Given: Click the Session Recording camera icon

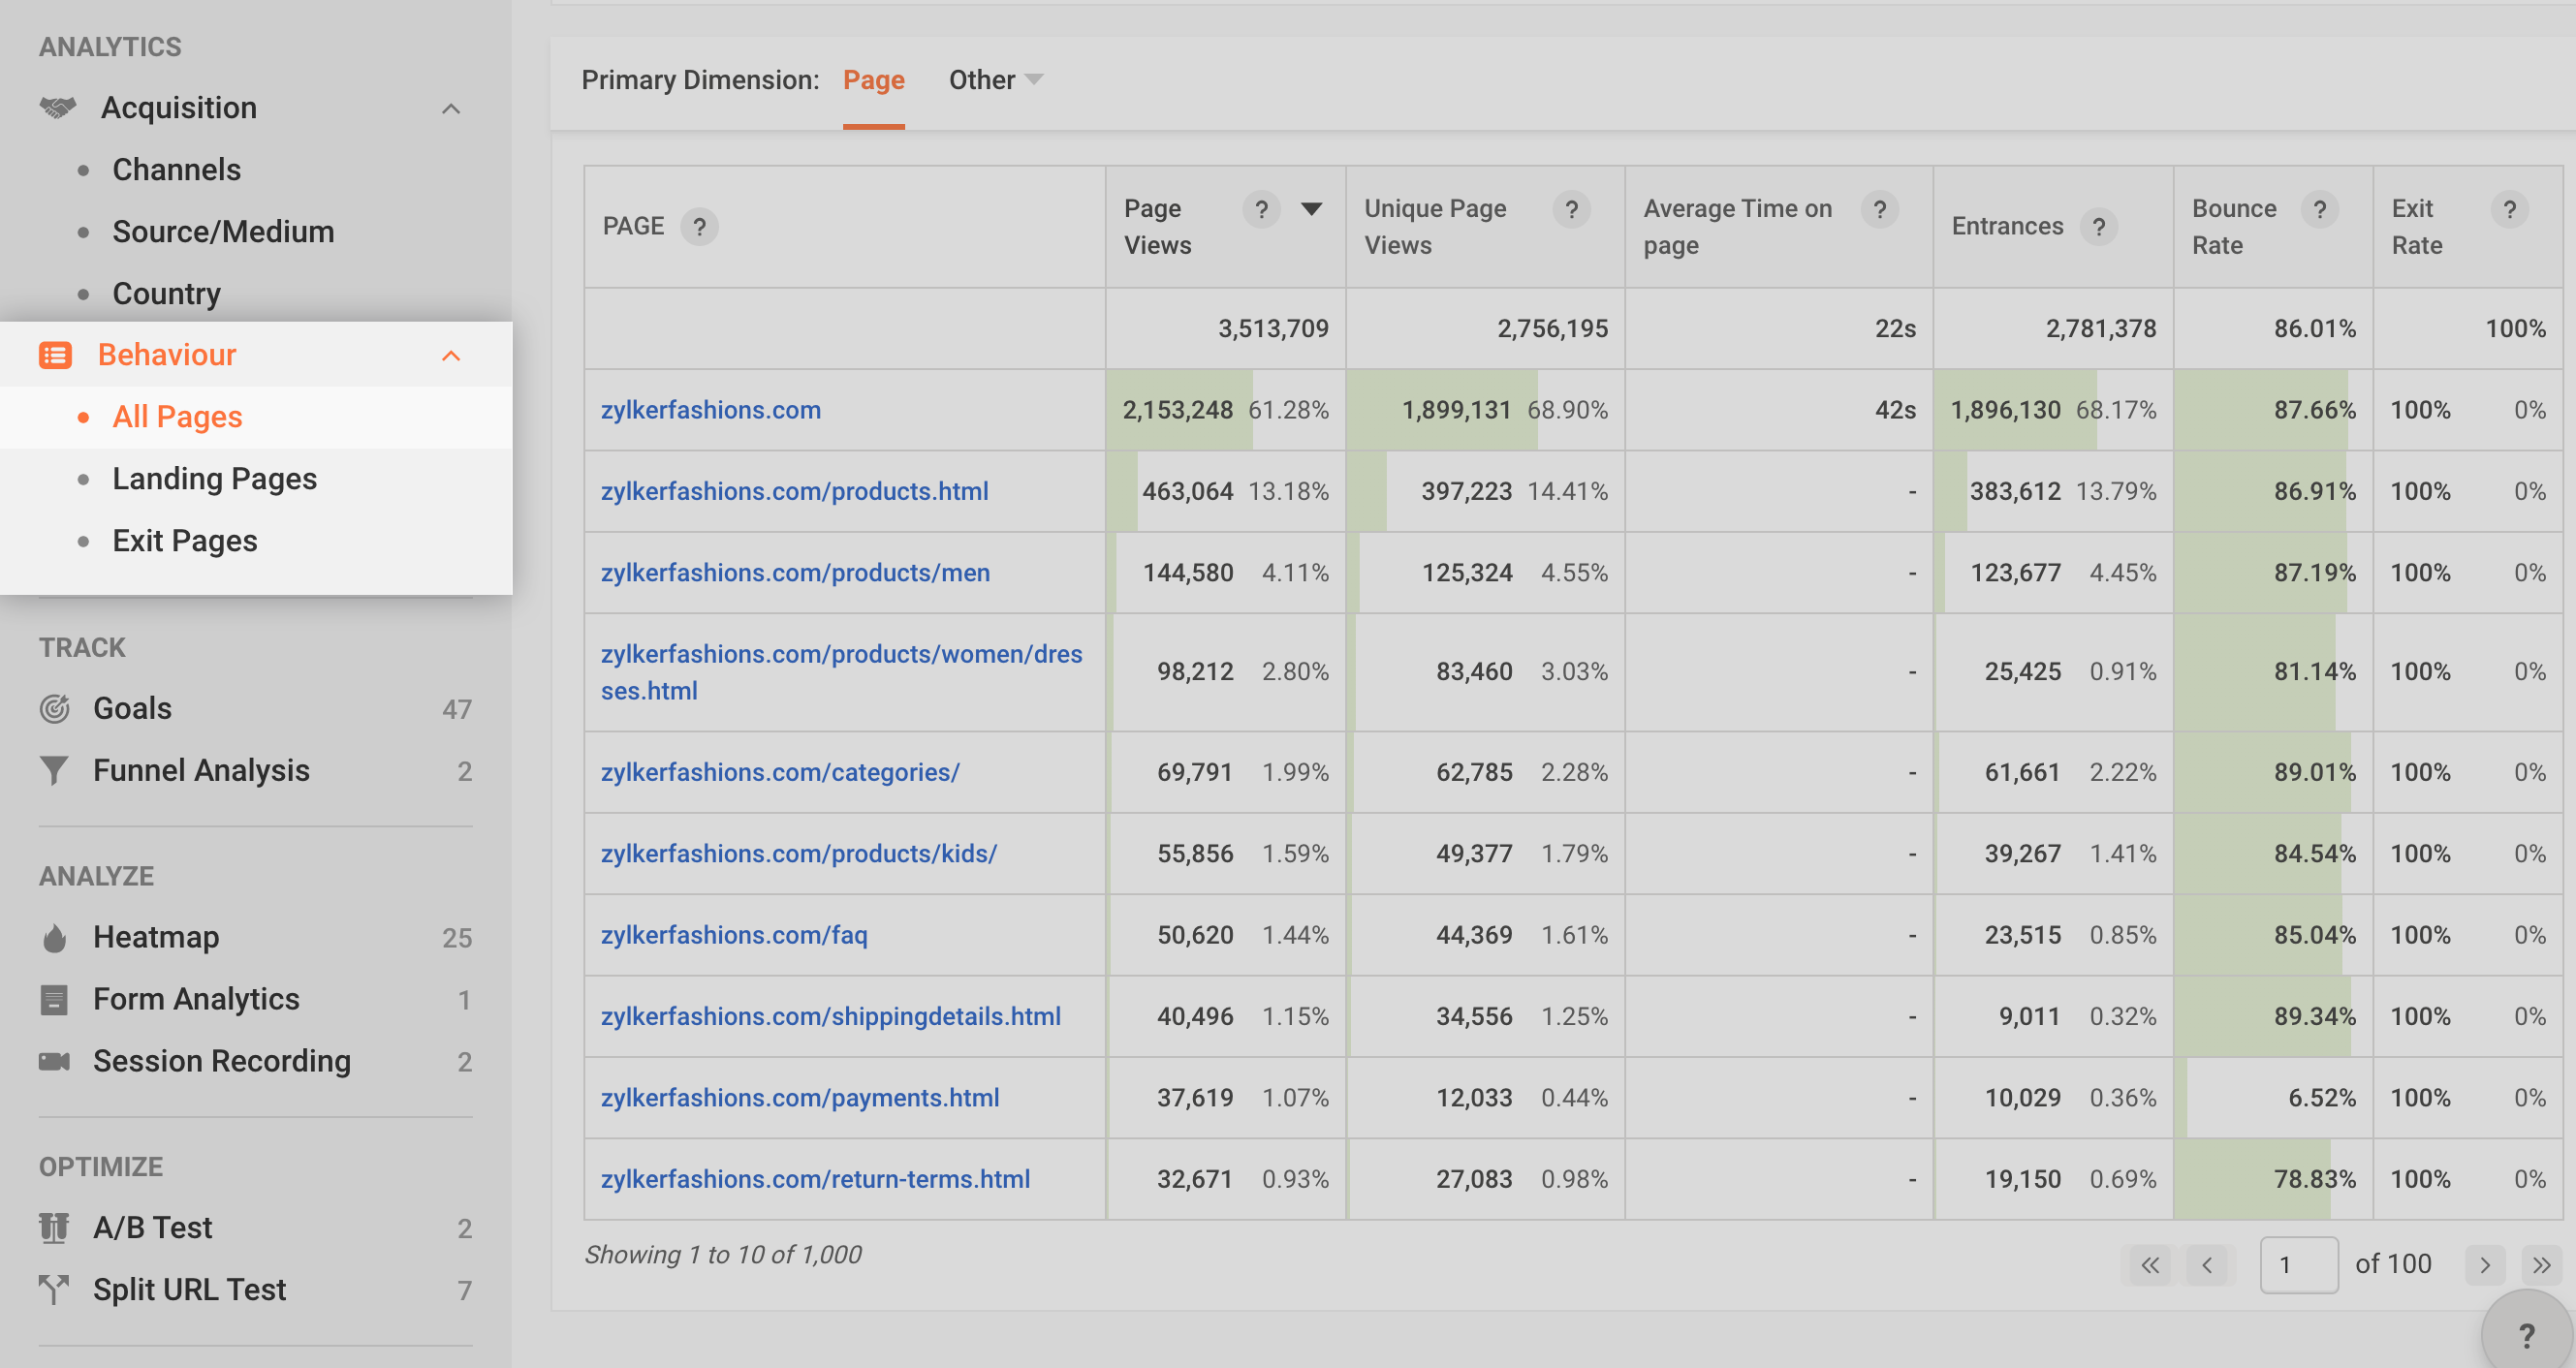Looking at the screenshot, I should (54, 1060).
